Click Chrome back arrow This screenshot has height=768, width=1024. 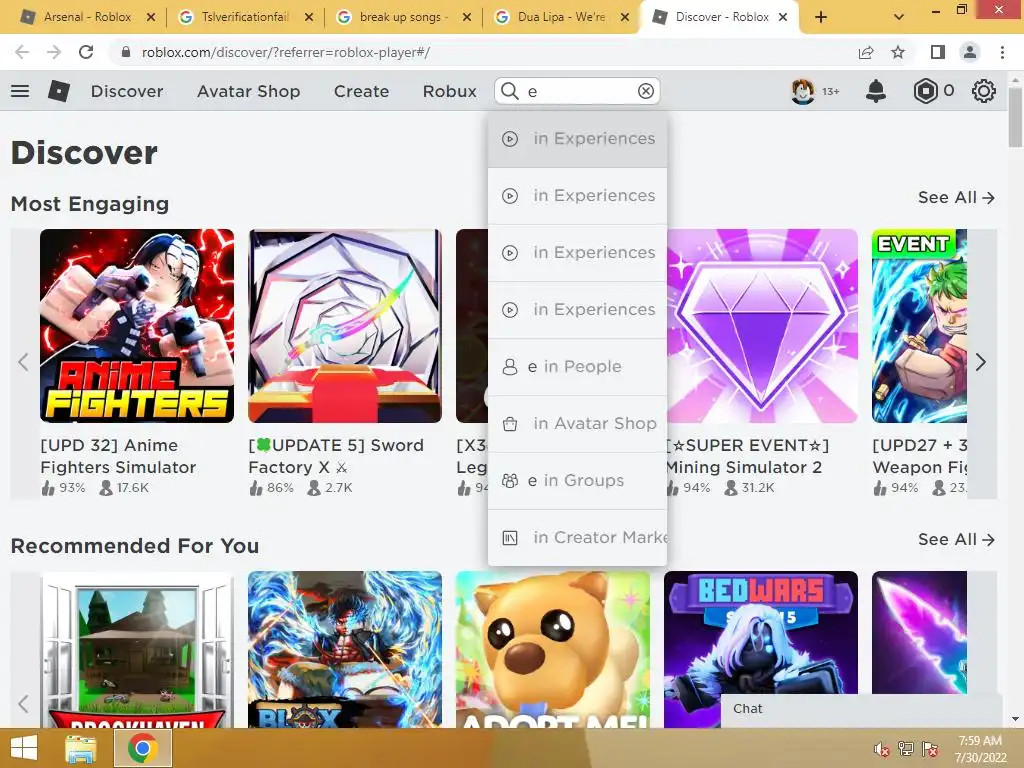22,52
